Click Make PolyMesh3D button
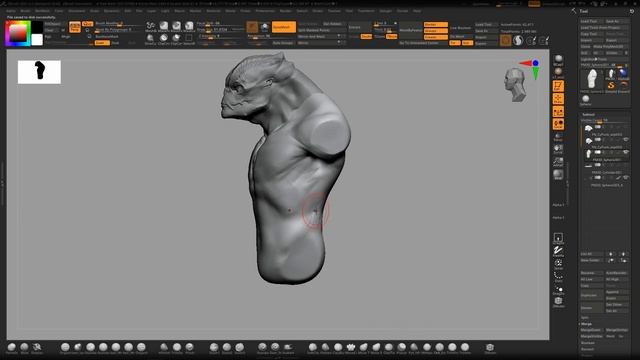This screenshot has height=360, width=640. pos(611,47)
